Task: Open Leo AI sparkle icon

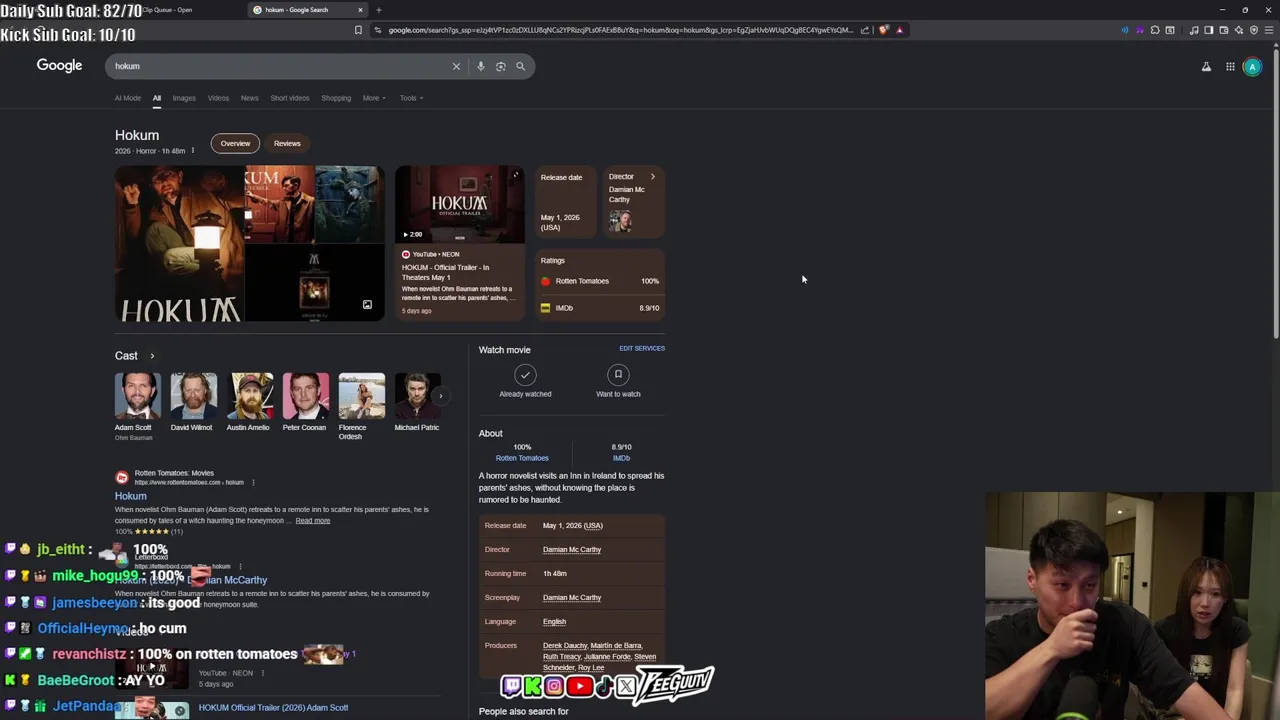Action: coord(1238,30)
